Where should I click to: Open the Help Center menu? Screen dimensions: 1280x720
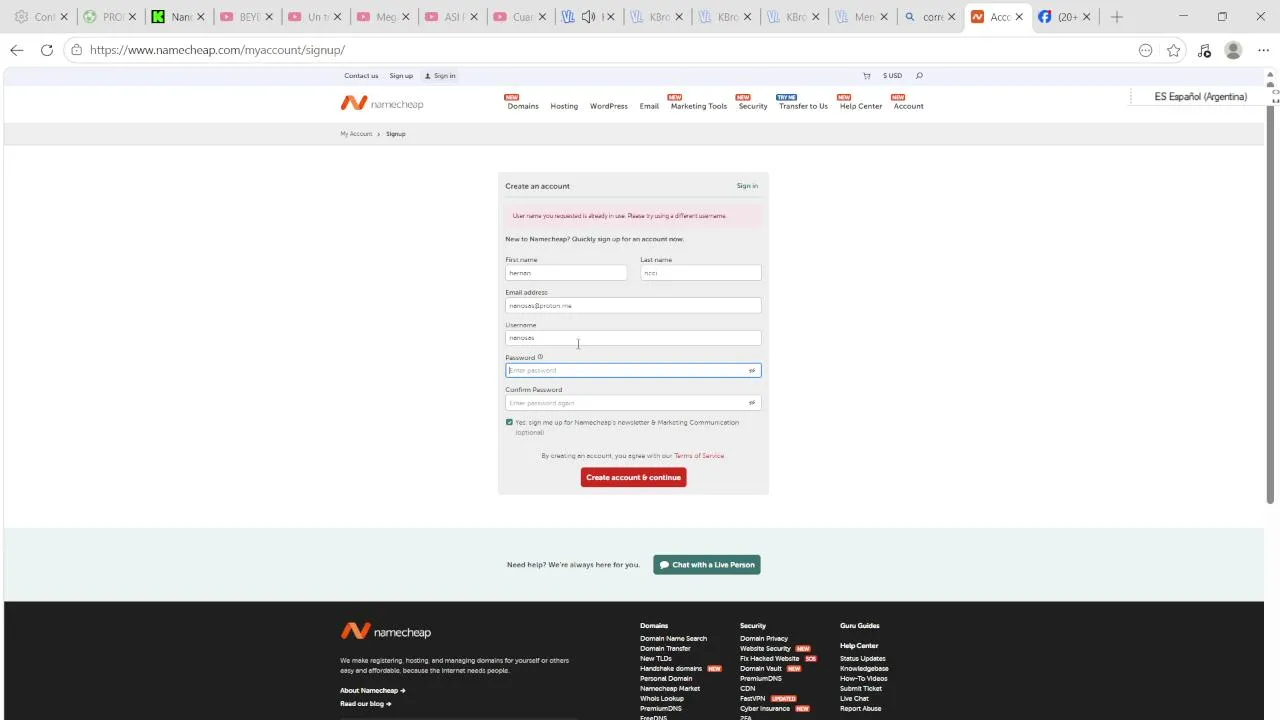click(x=861, y=106)
